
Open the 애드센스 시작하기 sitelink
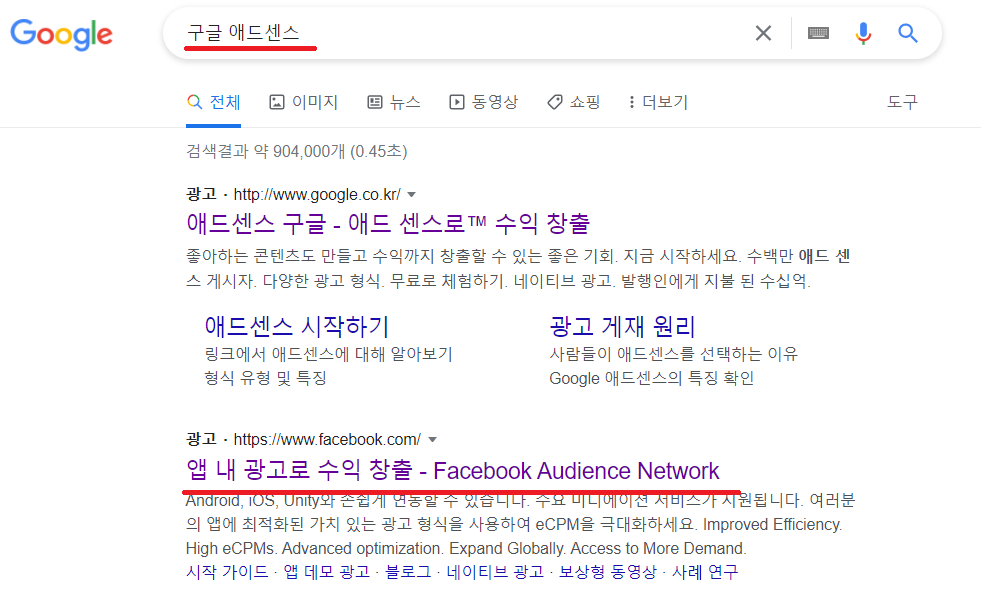(297, 326)
